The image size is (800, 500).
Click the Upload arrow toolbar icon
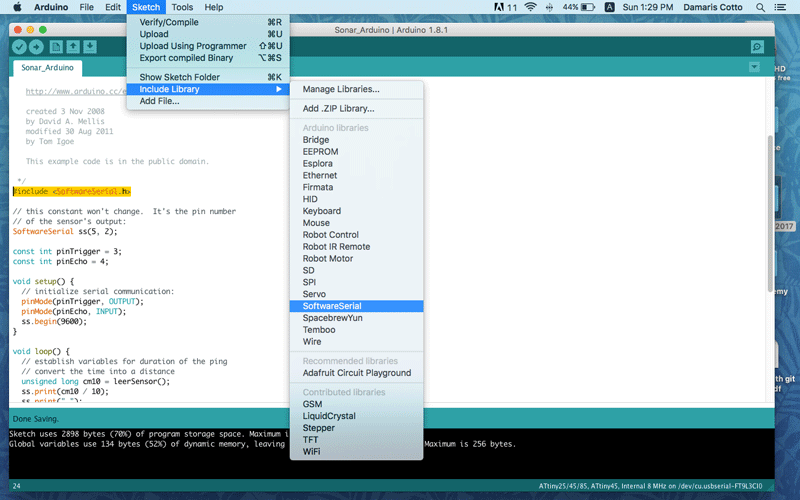[x=36, y=47]
